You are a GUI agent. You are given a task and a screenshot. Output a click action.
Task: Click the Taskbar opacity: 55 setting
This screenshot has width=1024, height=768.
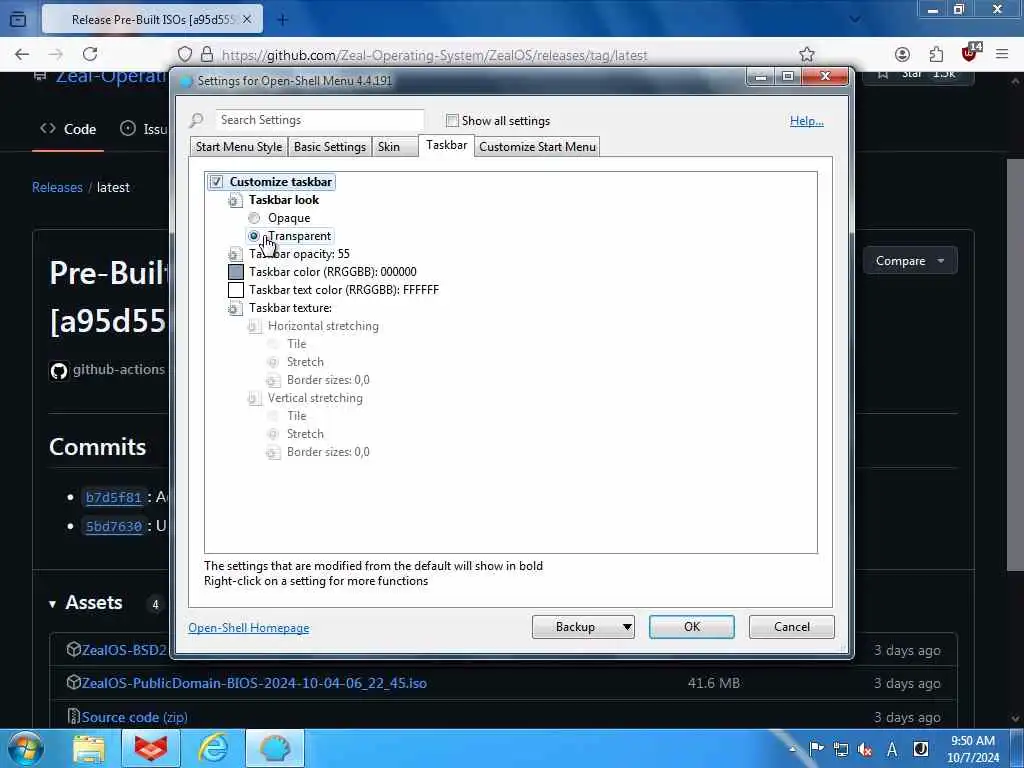(299, 254)
